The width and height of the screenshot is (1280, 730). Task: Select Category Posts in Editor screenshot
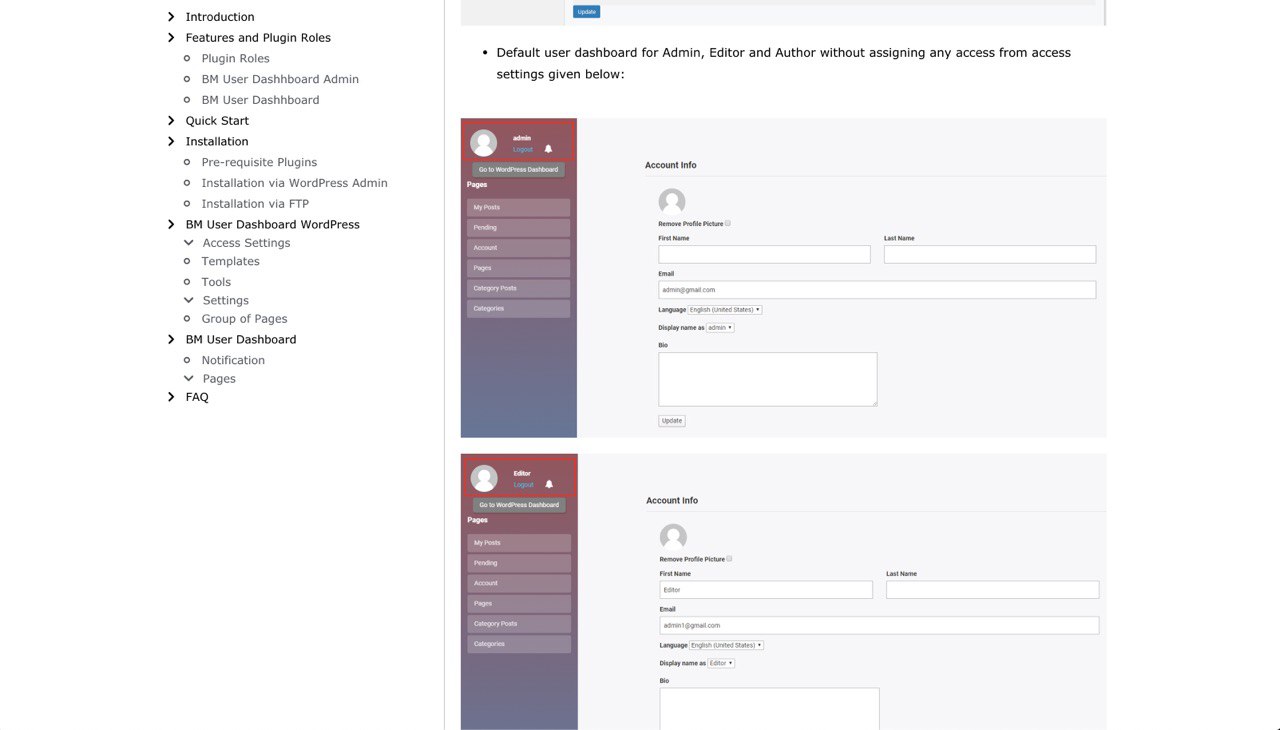tap(519, 624)
